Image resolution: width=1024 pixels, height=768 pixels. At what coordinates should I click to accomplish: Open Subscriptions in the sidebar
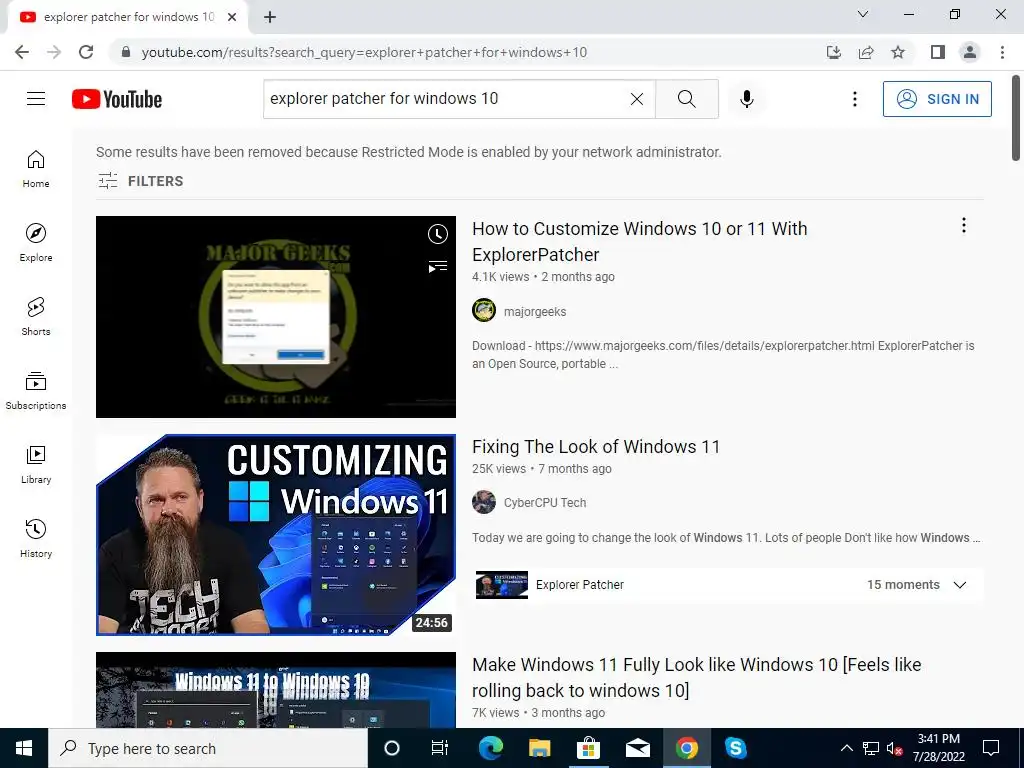(x=36, y=391)
